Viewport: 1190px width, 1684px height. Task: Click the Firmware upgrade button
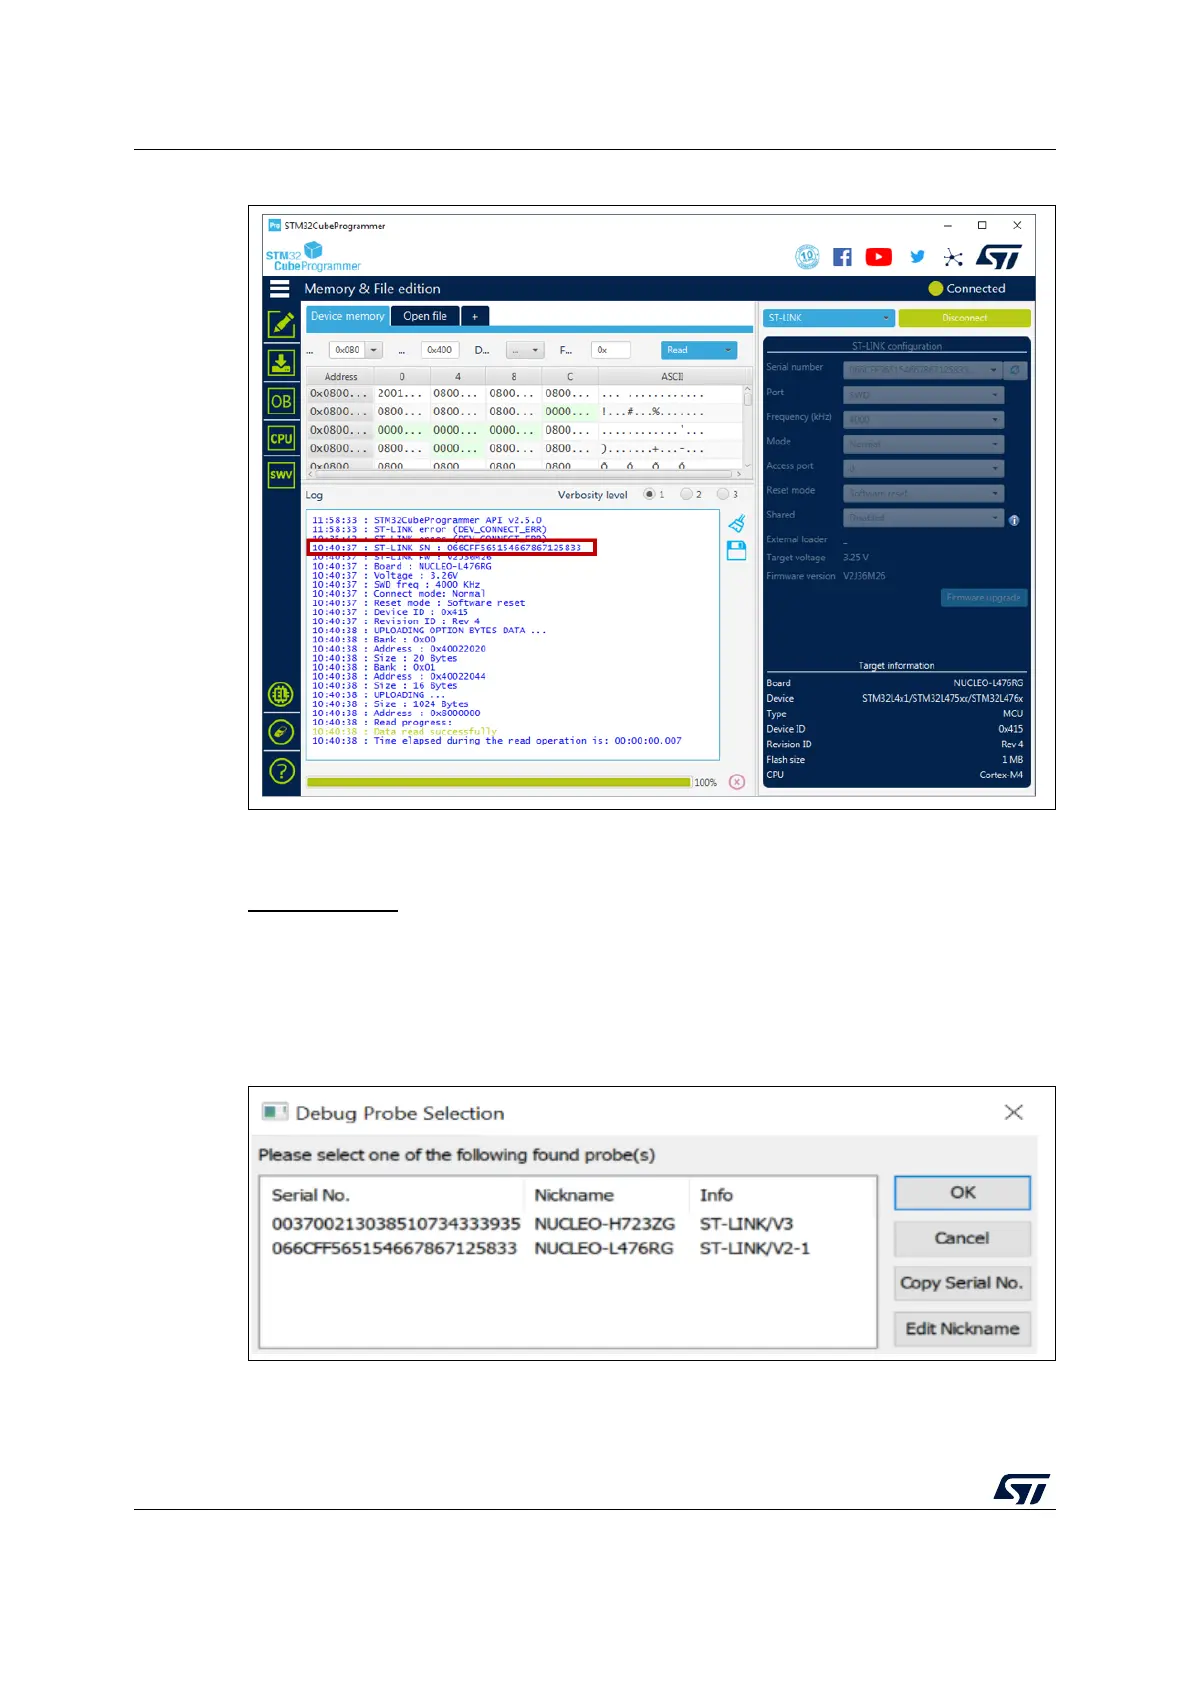(x=984, y=598)
